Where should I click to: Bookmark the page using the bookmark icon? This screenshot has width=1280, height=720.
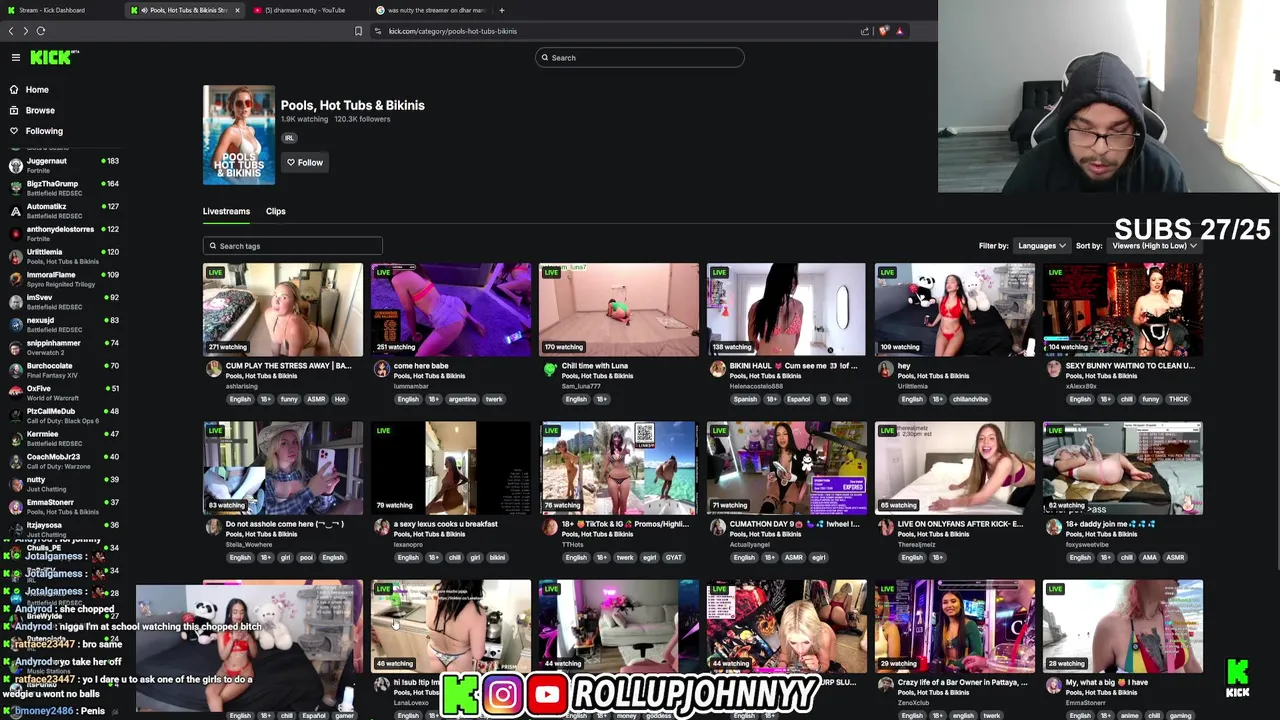(358, 31)
